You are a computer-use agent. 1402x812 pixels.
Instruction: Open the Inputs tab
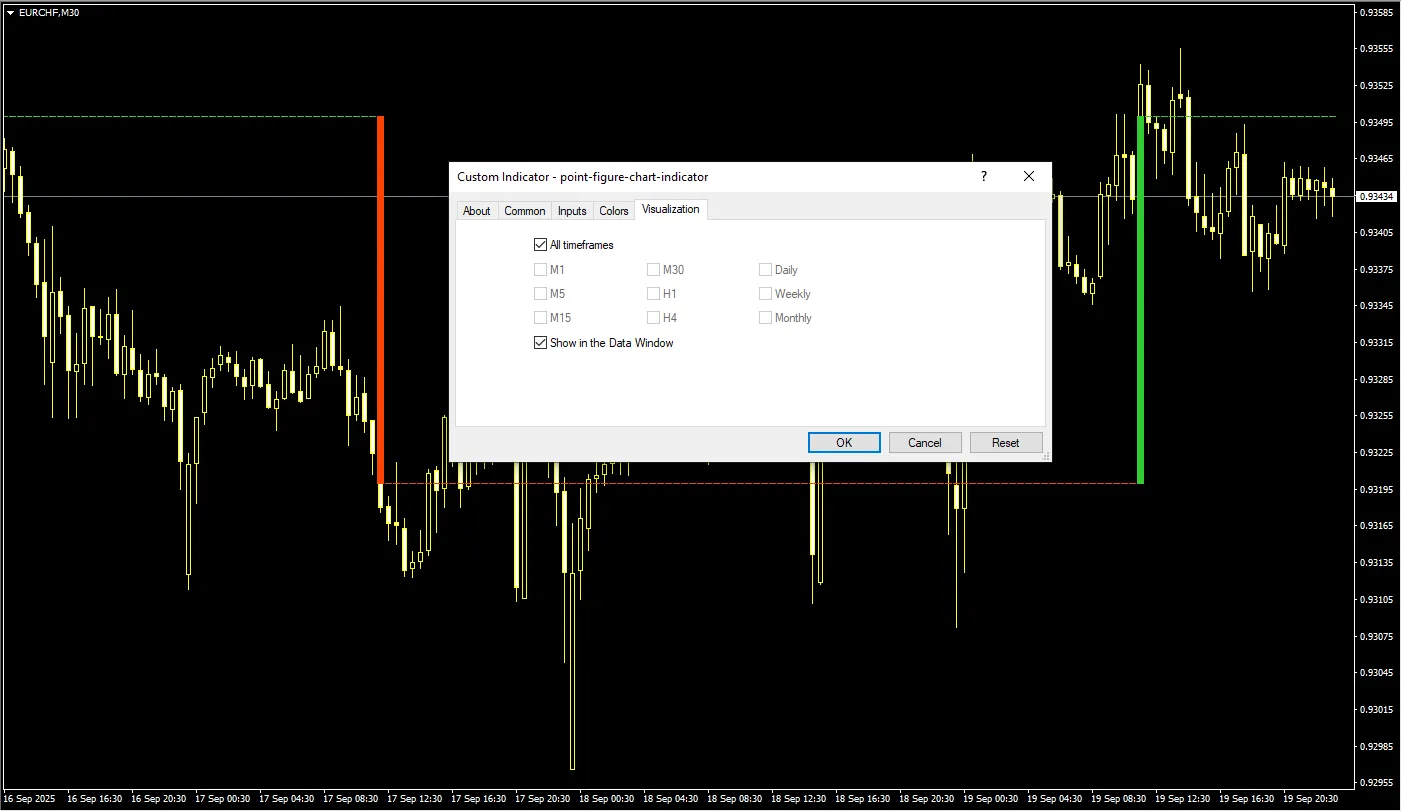[x=572, y=211]
